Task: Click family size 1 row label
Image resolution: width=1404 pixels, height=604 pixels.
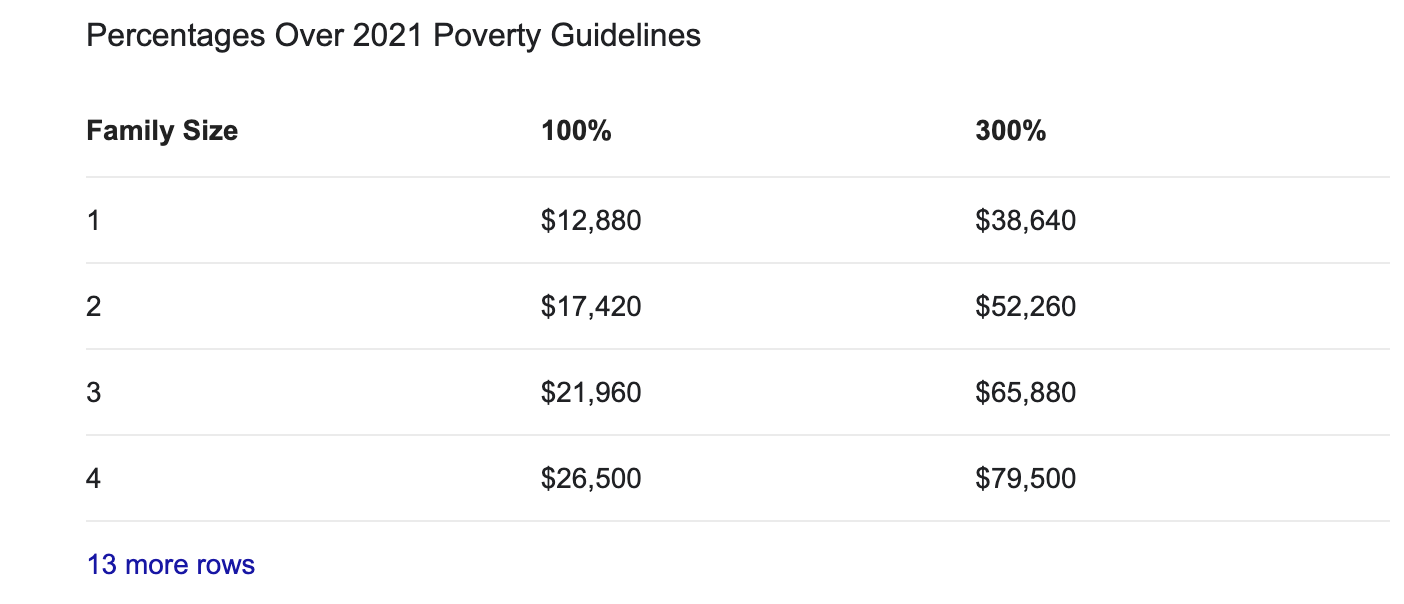Action: tap(94, 220)
